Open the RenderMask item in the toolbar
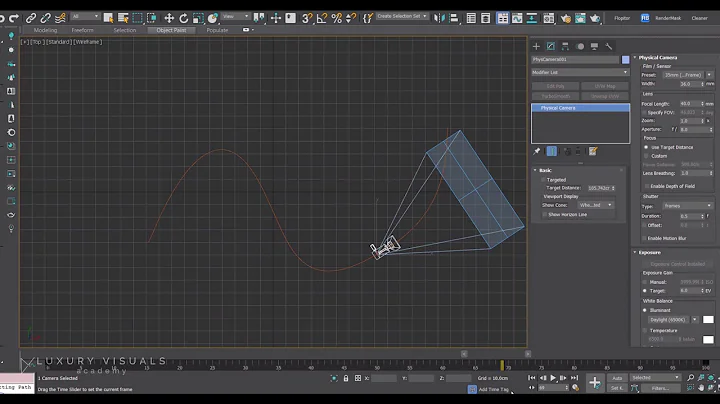Viewport: 720px width, 404px height. coord(668,18)
